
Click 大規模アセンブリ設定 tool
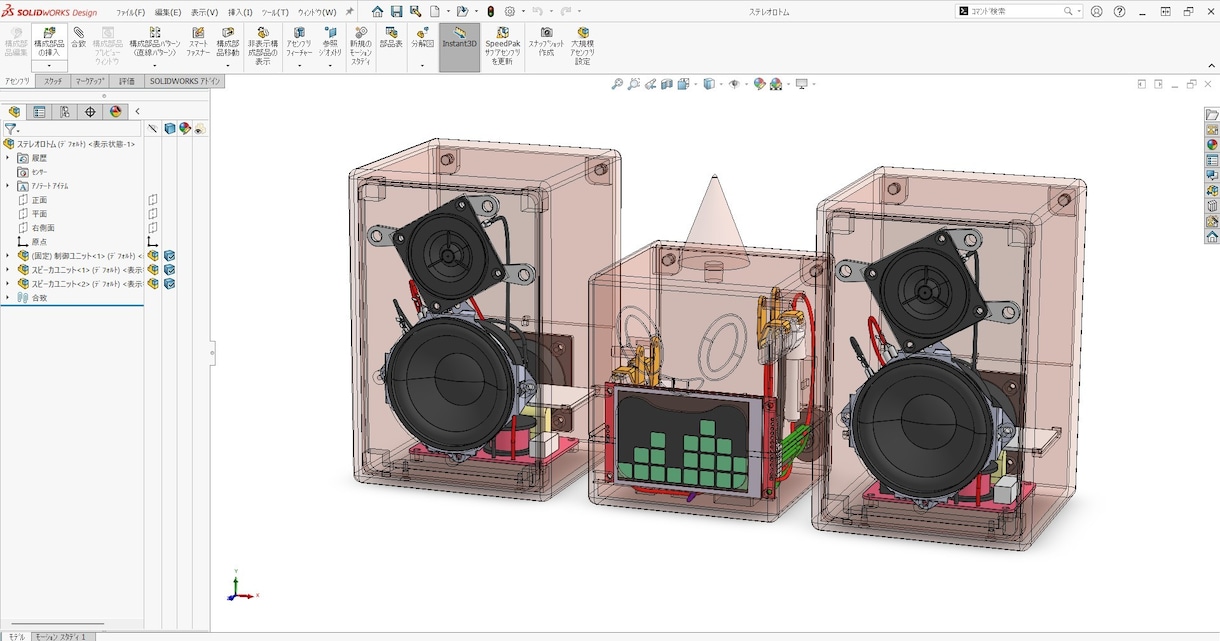tap(583, 46)
